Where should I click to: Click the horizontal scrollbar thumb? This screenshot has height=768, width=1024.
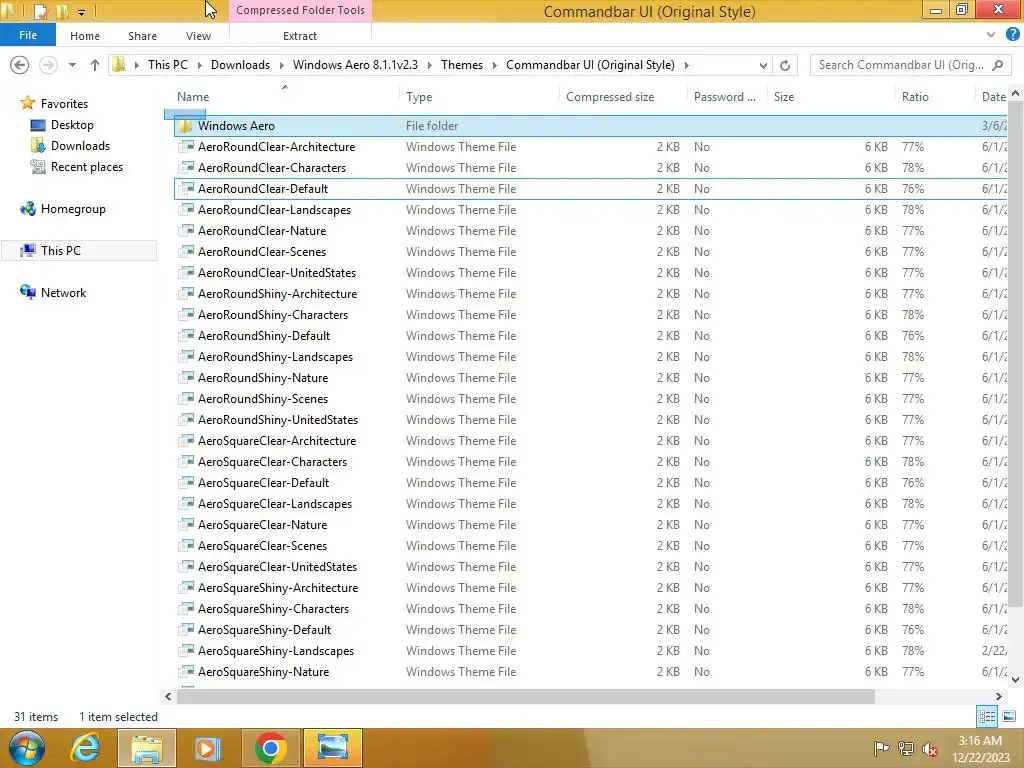pos(526,696)
